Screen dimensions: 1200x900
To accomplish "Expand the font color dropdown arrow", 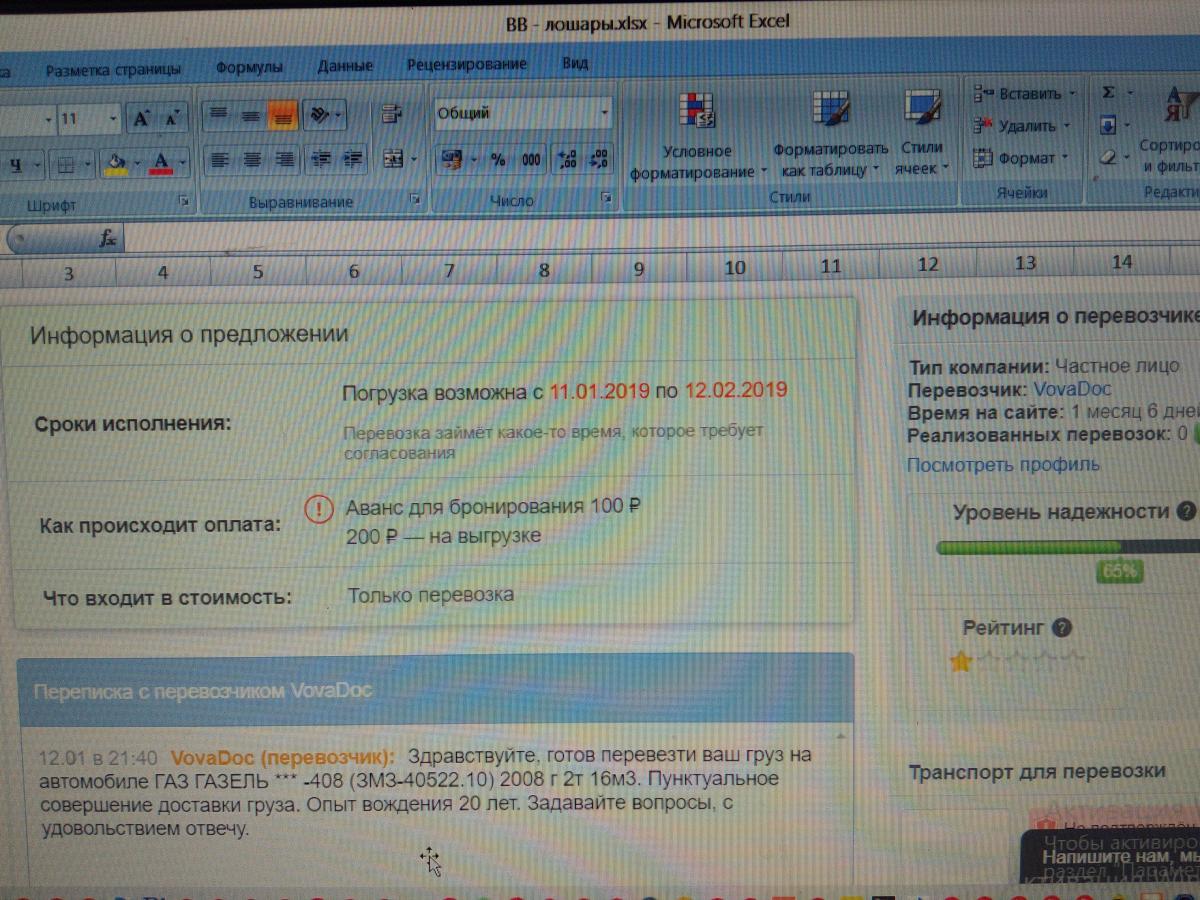I will pos(183,163).
